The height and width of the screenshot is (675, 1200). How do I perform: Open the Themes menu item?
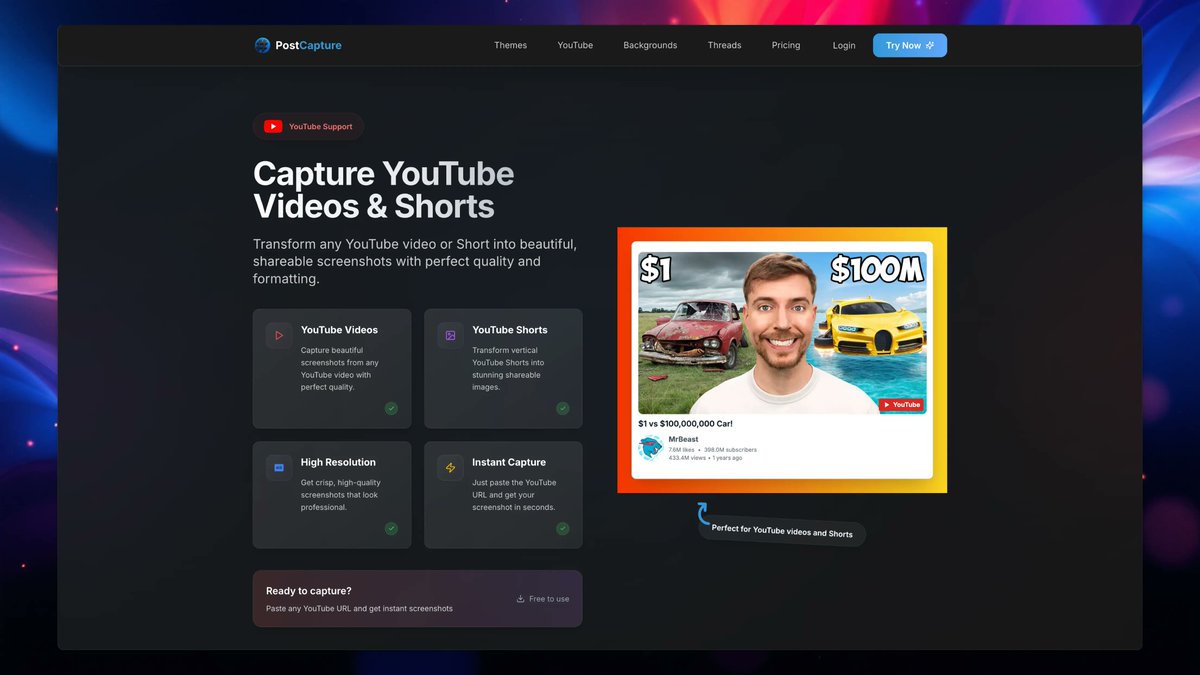(x=510, y=45)
